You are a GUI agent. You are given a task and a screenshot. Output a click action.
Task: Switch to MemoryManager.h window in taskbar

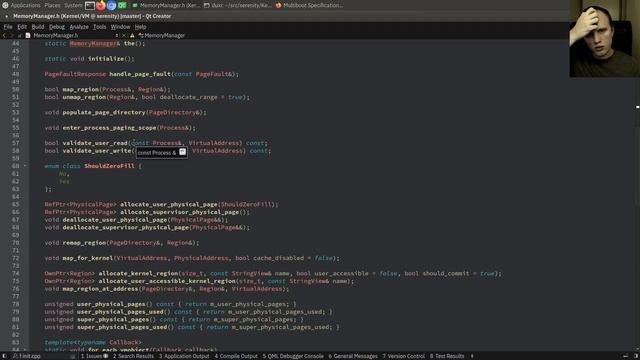click(x=166, y=5)
